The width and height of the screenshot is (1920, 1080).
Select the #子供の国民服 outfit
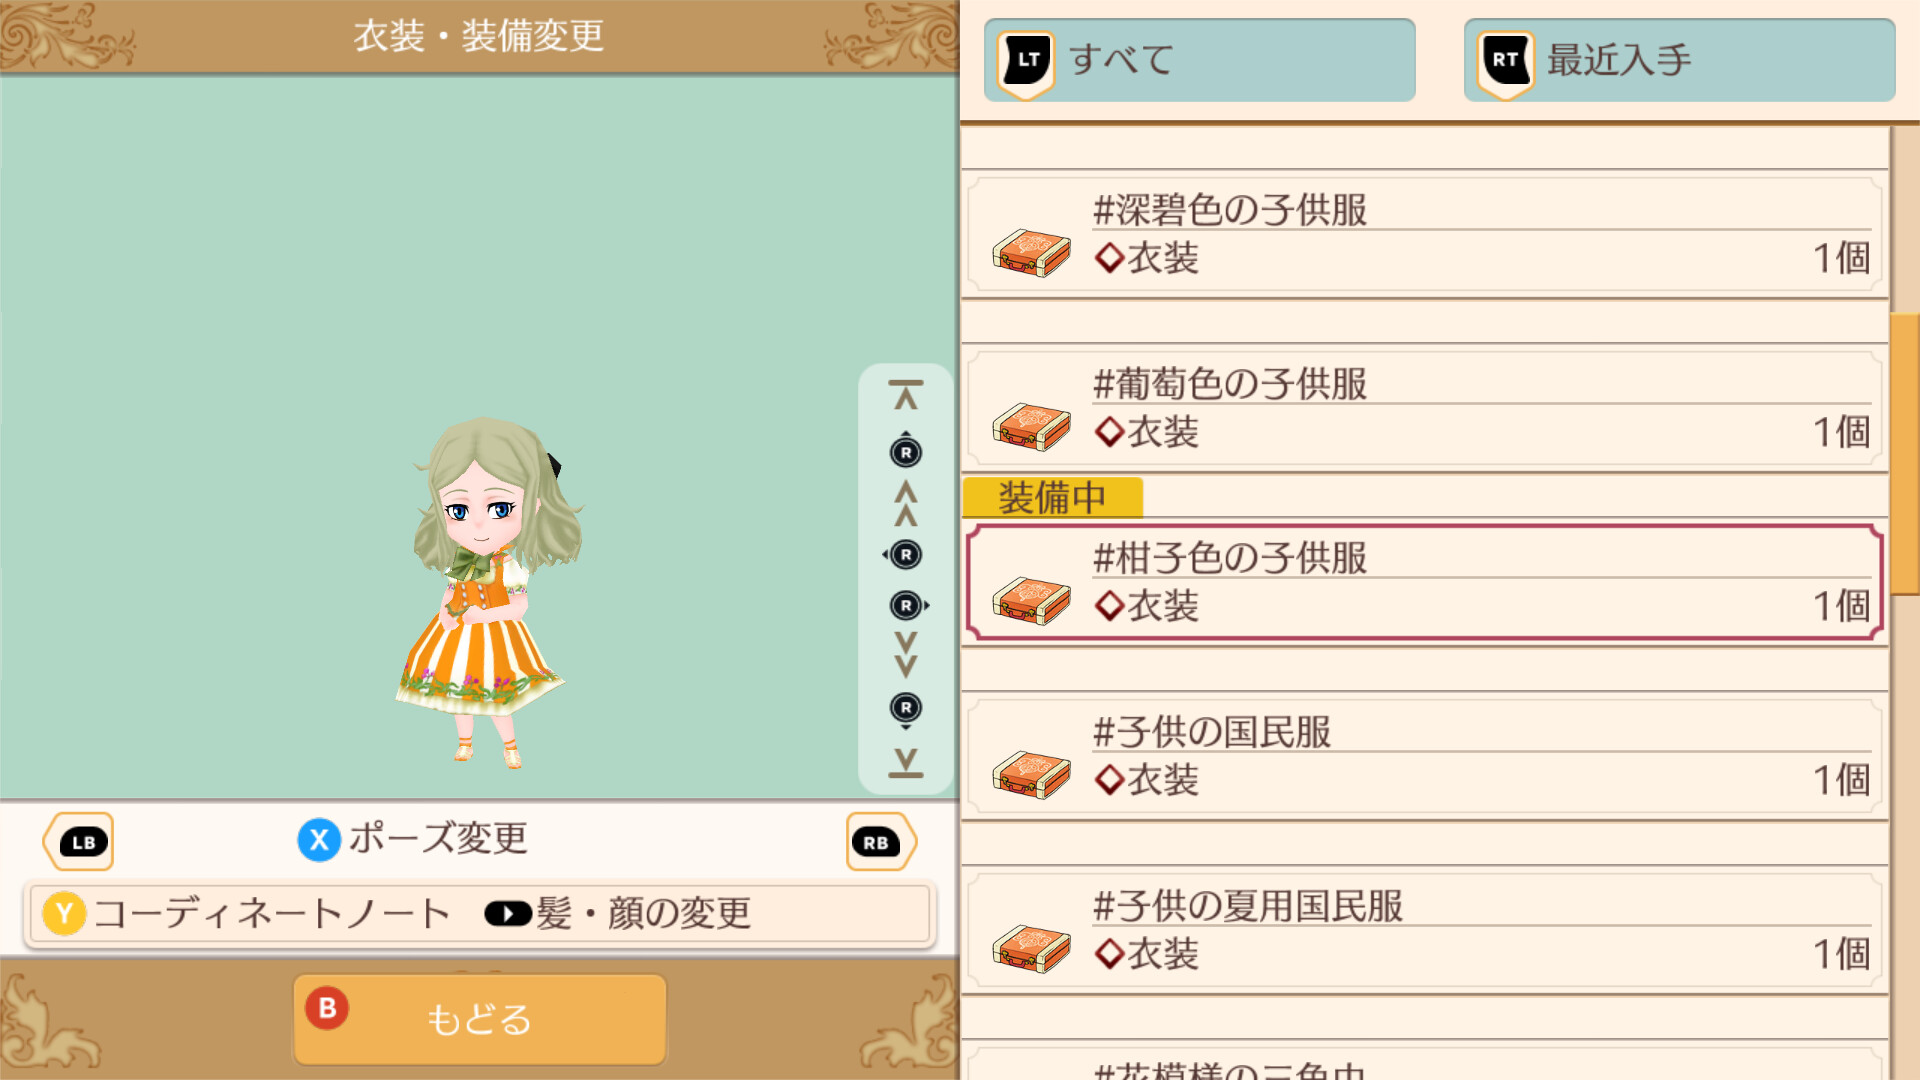pos(1424,758)
